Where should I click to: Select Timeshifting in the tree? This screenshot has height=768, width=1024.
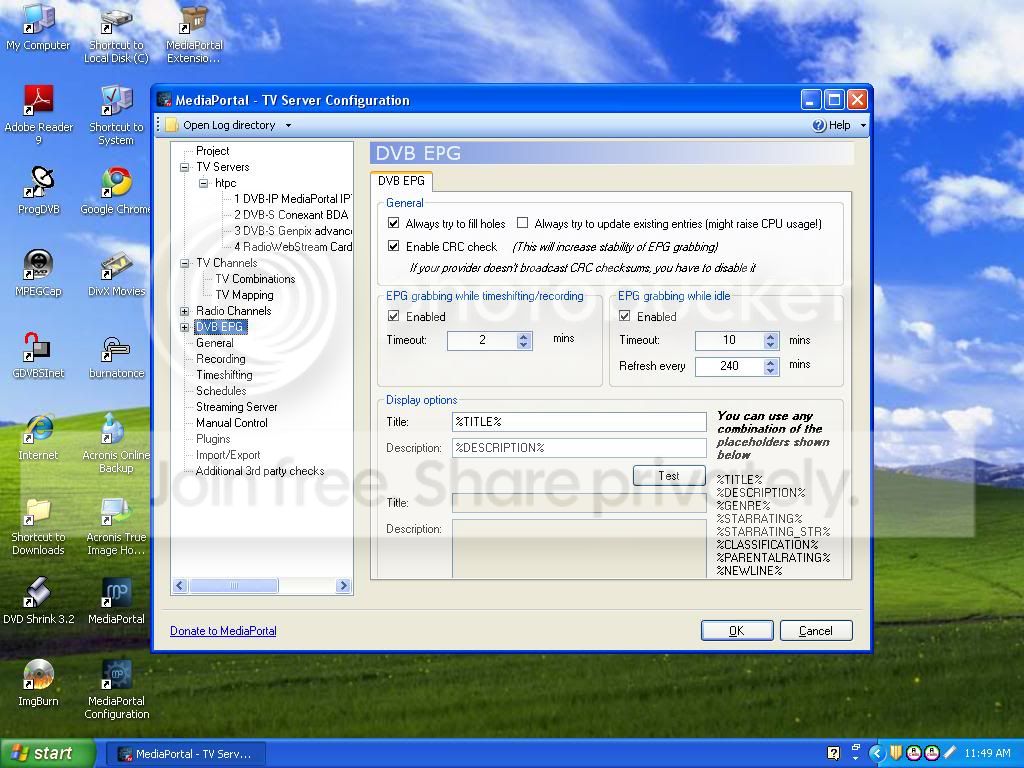coord(224,375)
